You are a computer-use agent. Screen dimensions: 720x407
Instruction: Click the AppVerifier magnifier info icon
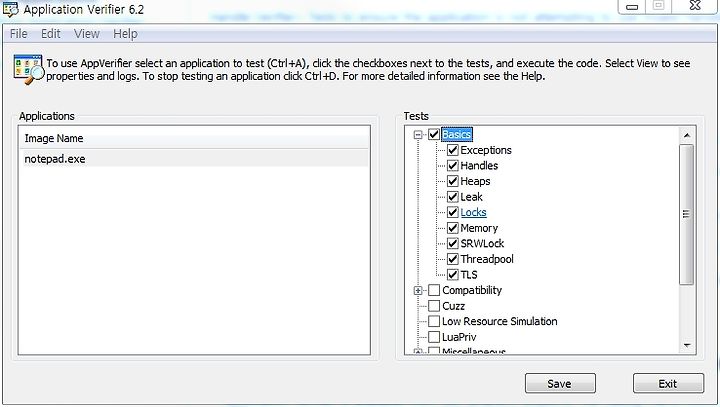28,69
